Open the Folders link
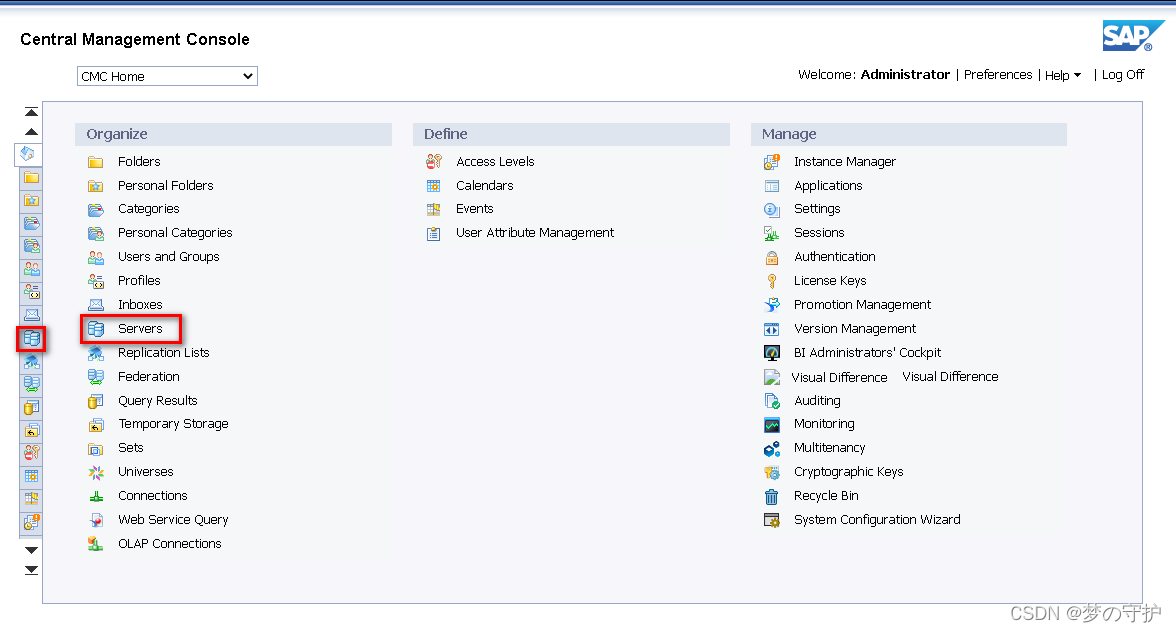1176x632 pixels. [x=139, y=161]
